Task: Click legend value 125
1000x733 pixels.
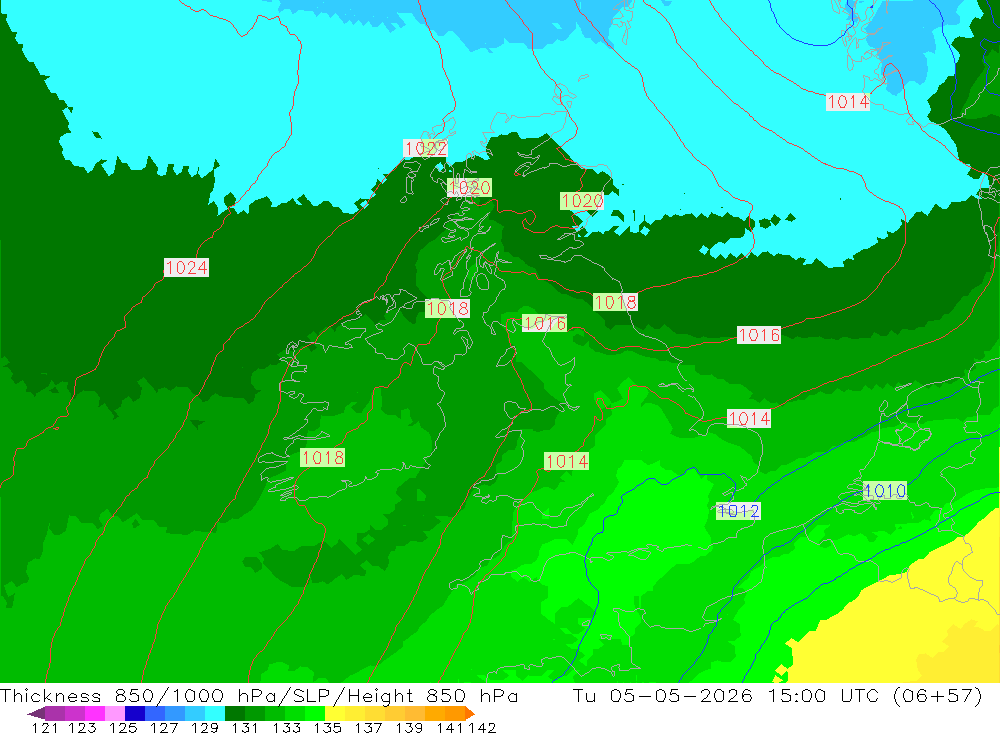Action: click(123, 727)
